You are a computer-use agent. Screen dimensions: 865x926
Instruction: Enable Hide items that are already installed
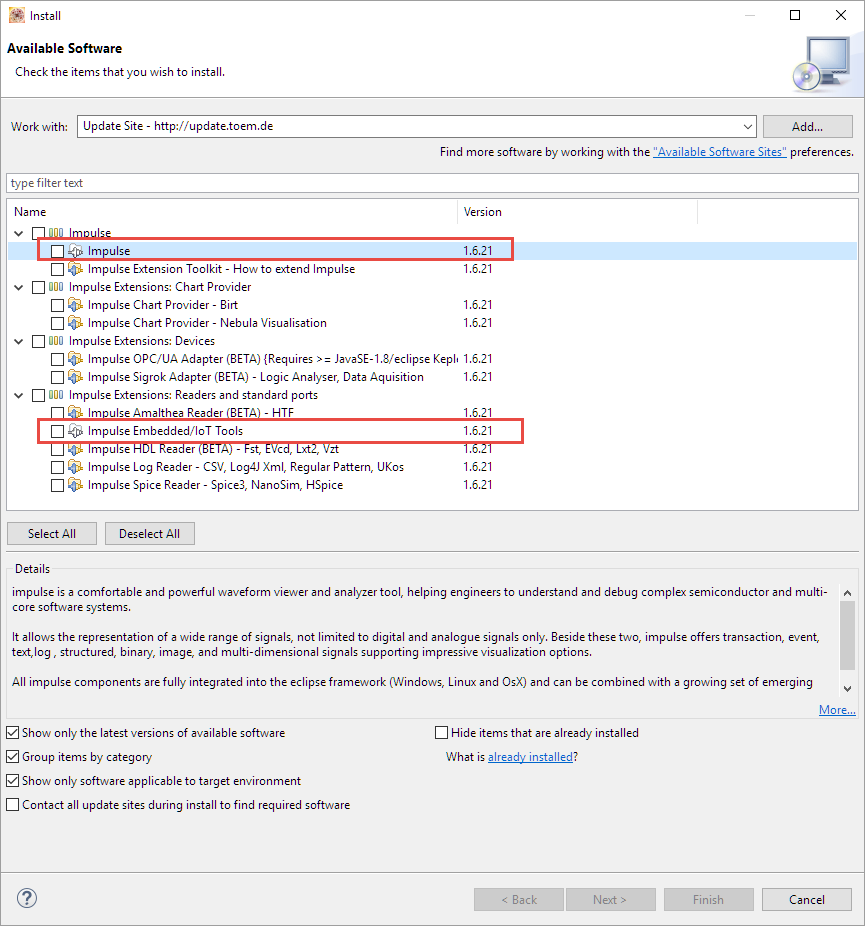click(442, 733)
